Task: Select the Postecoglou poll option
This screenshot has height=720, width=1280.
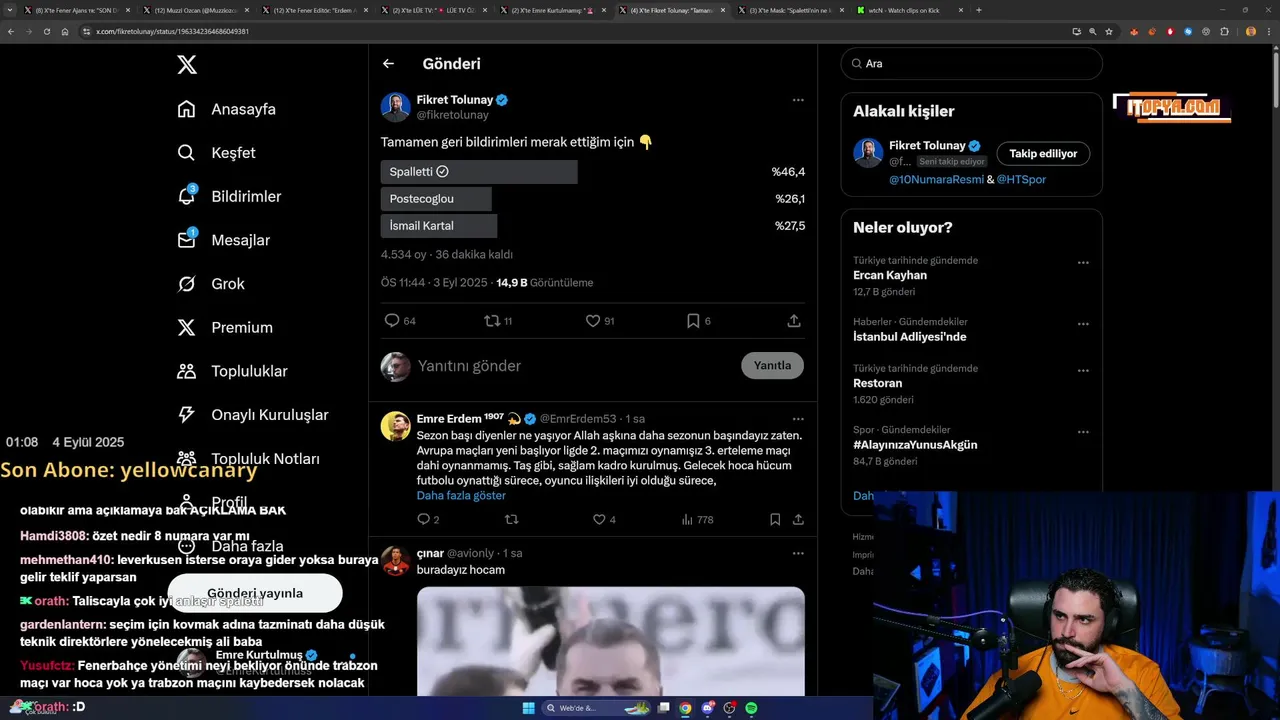Action: [x=436, y=199]
